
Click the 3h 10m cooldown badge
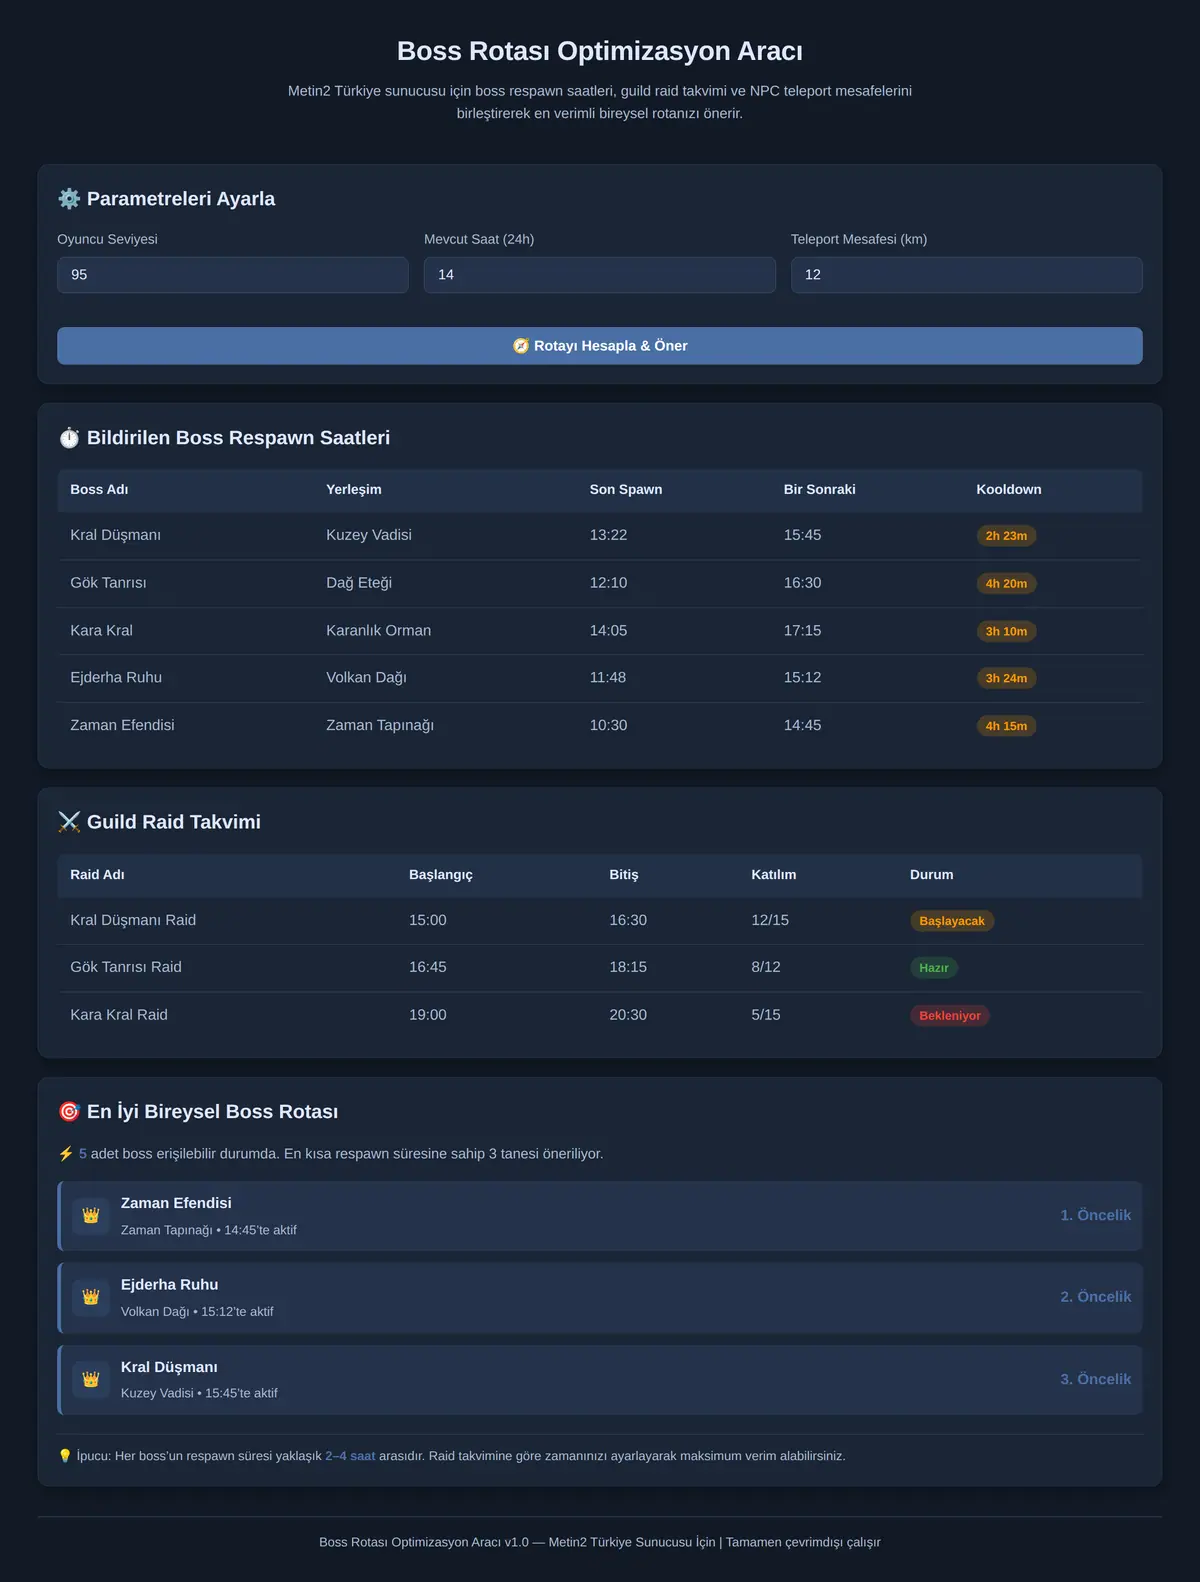(1006, 632)
